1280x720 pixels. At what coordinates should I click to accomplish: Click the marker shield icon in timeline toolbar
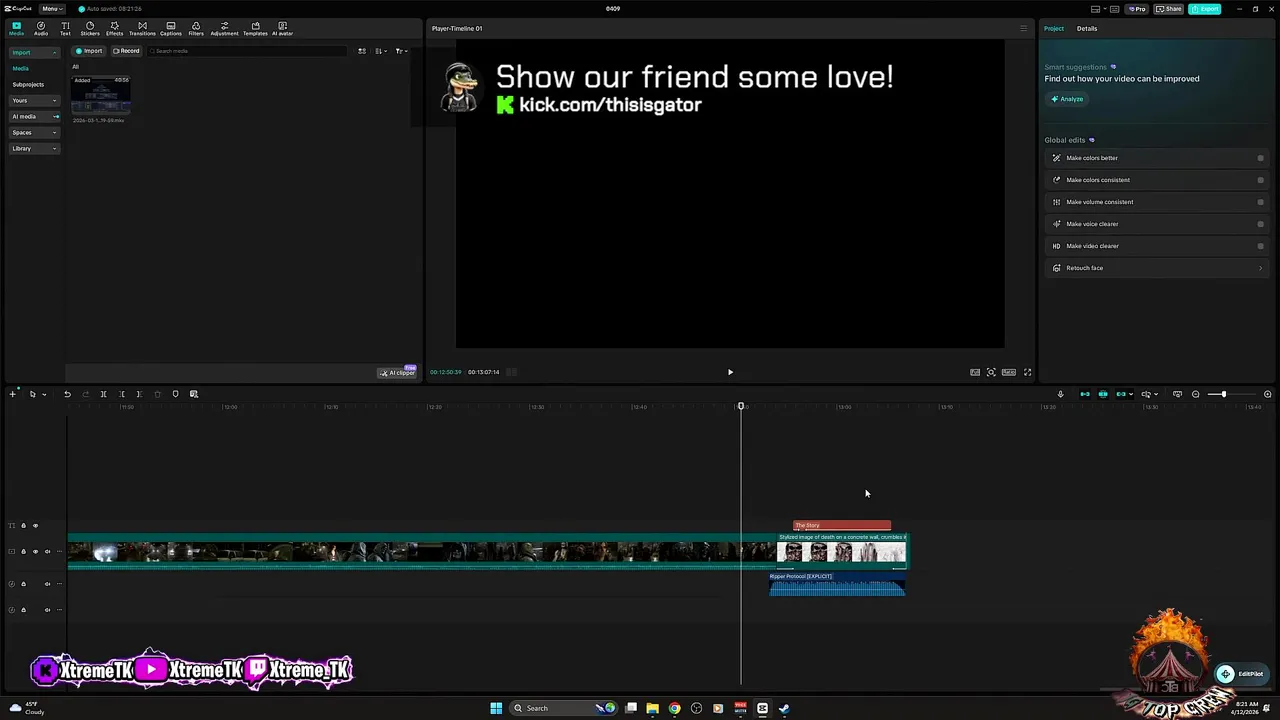(x=175, y=394)
